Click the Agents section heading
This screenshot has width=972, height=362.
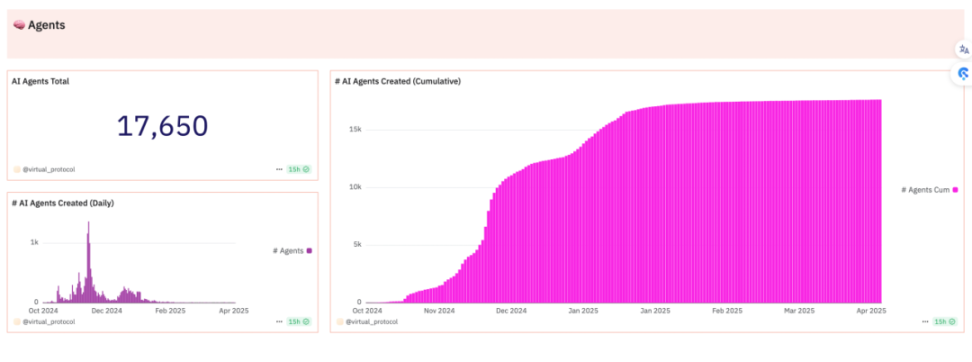point(46,25)
